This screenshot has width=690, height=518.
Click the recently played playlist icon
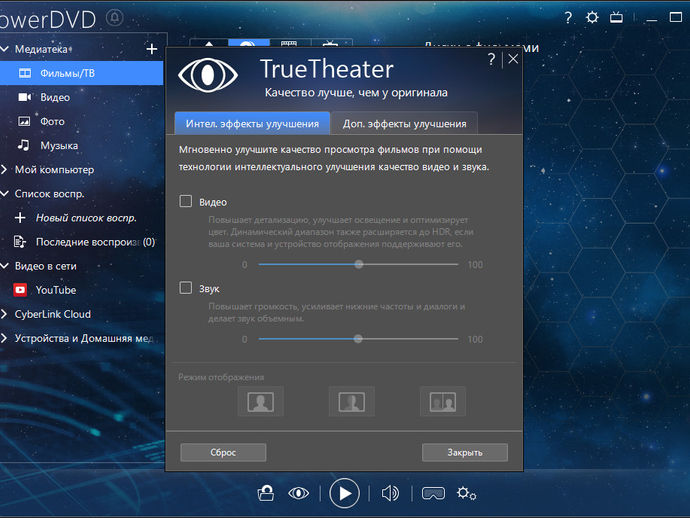click(20, 242)
